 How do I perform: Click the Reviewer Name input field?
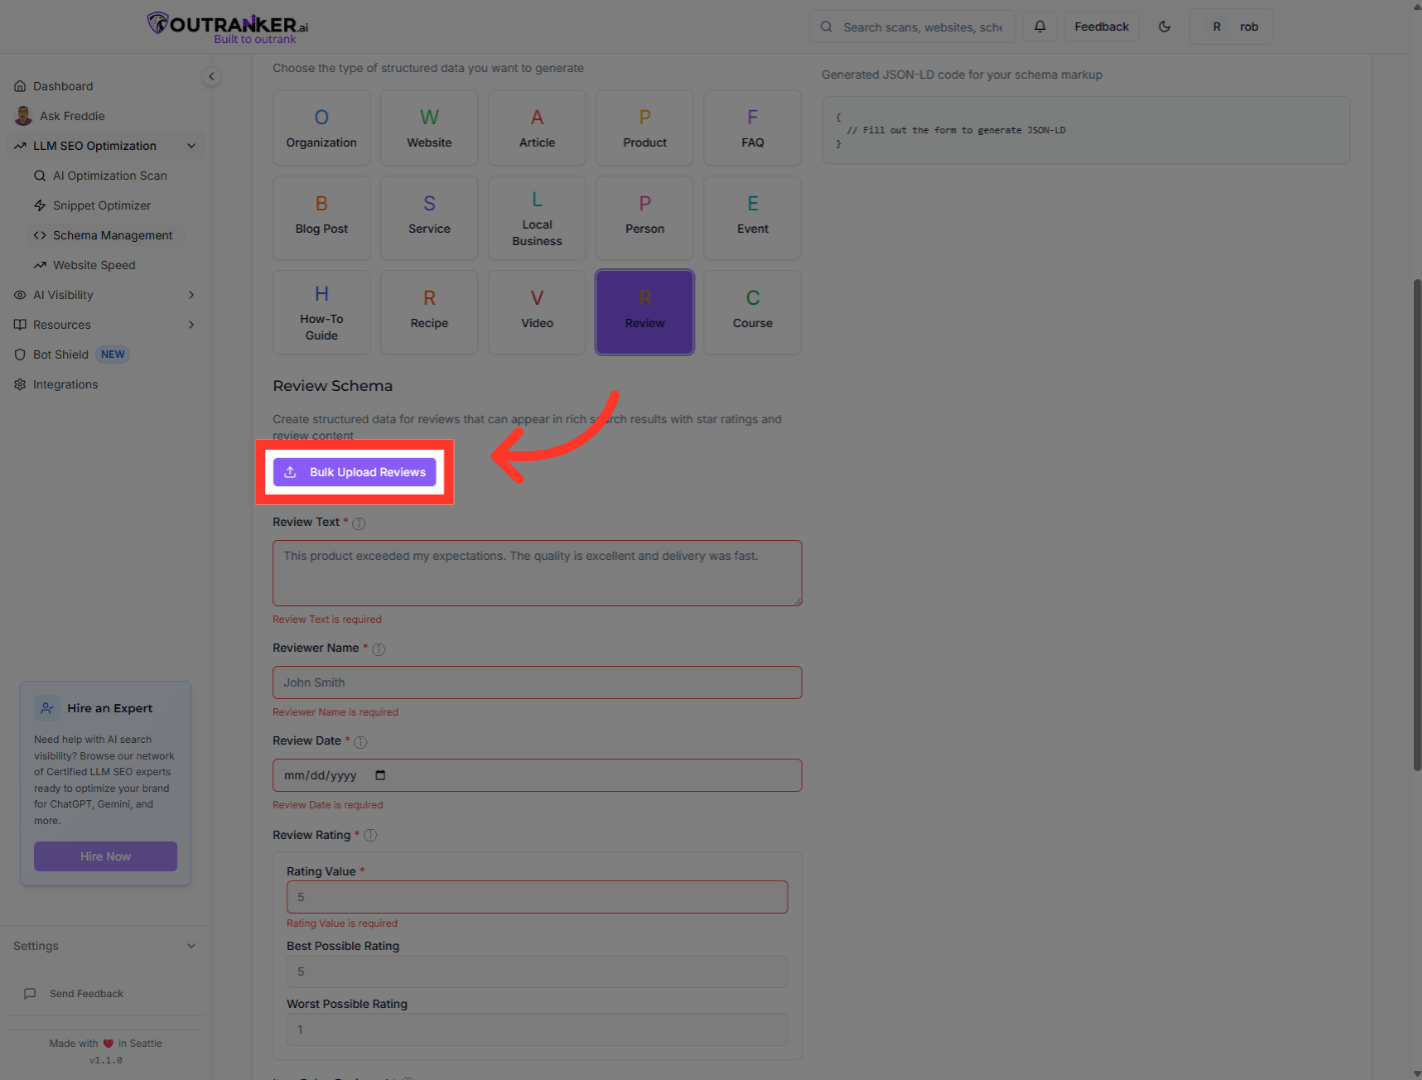[537, 683]
